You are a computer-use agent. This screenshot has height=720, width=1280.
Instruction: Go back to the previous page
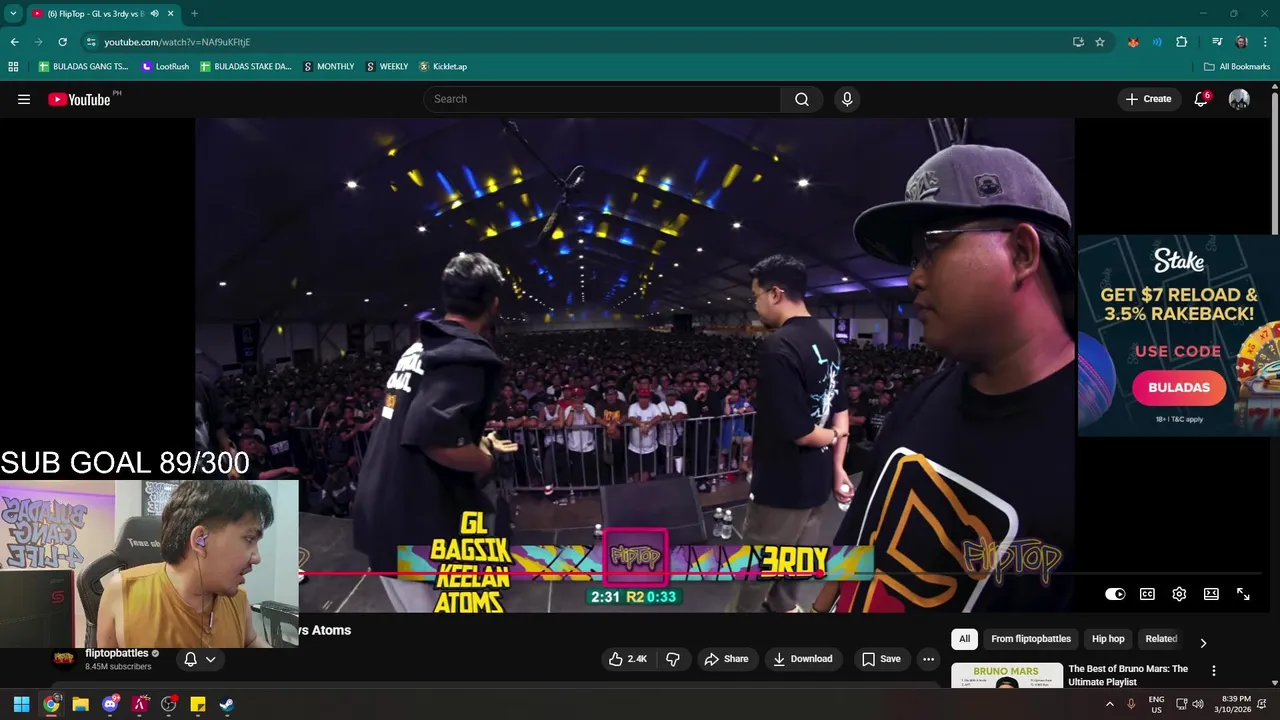pos(14,42)
